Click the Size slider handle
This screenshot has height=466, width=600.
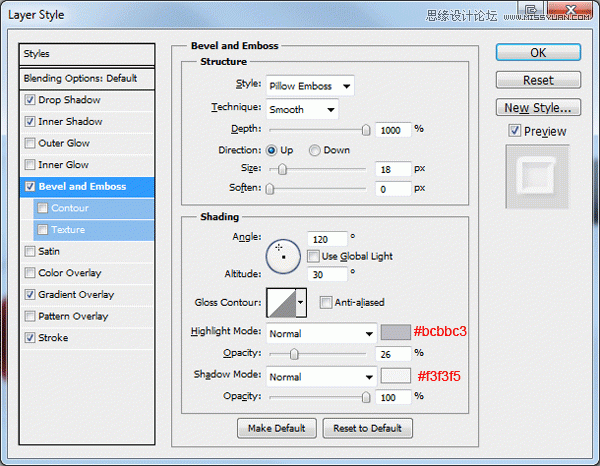(x=282, y=169)
